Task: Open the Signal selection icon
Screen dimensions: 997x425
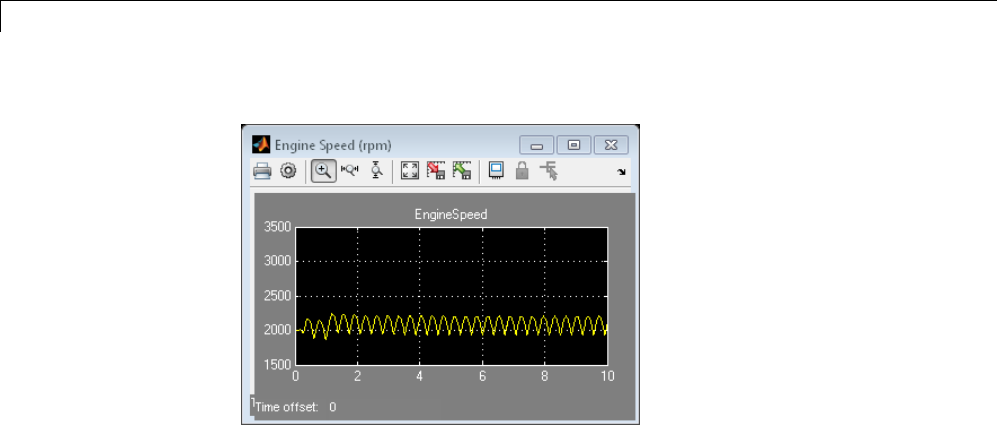Action: (x=548, y=171)
